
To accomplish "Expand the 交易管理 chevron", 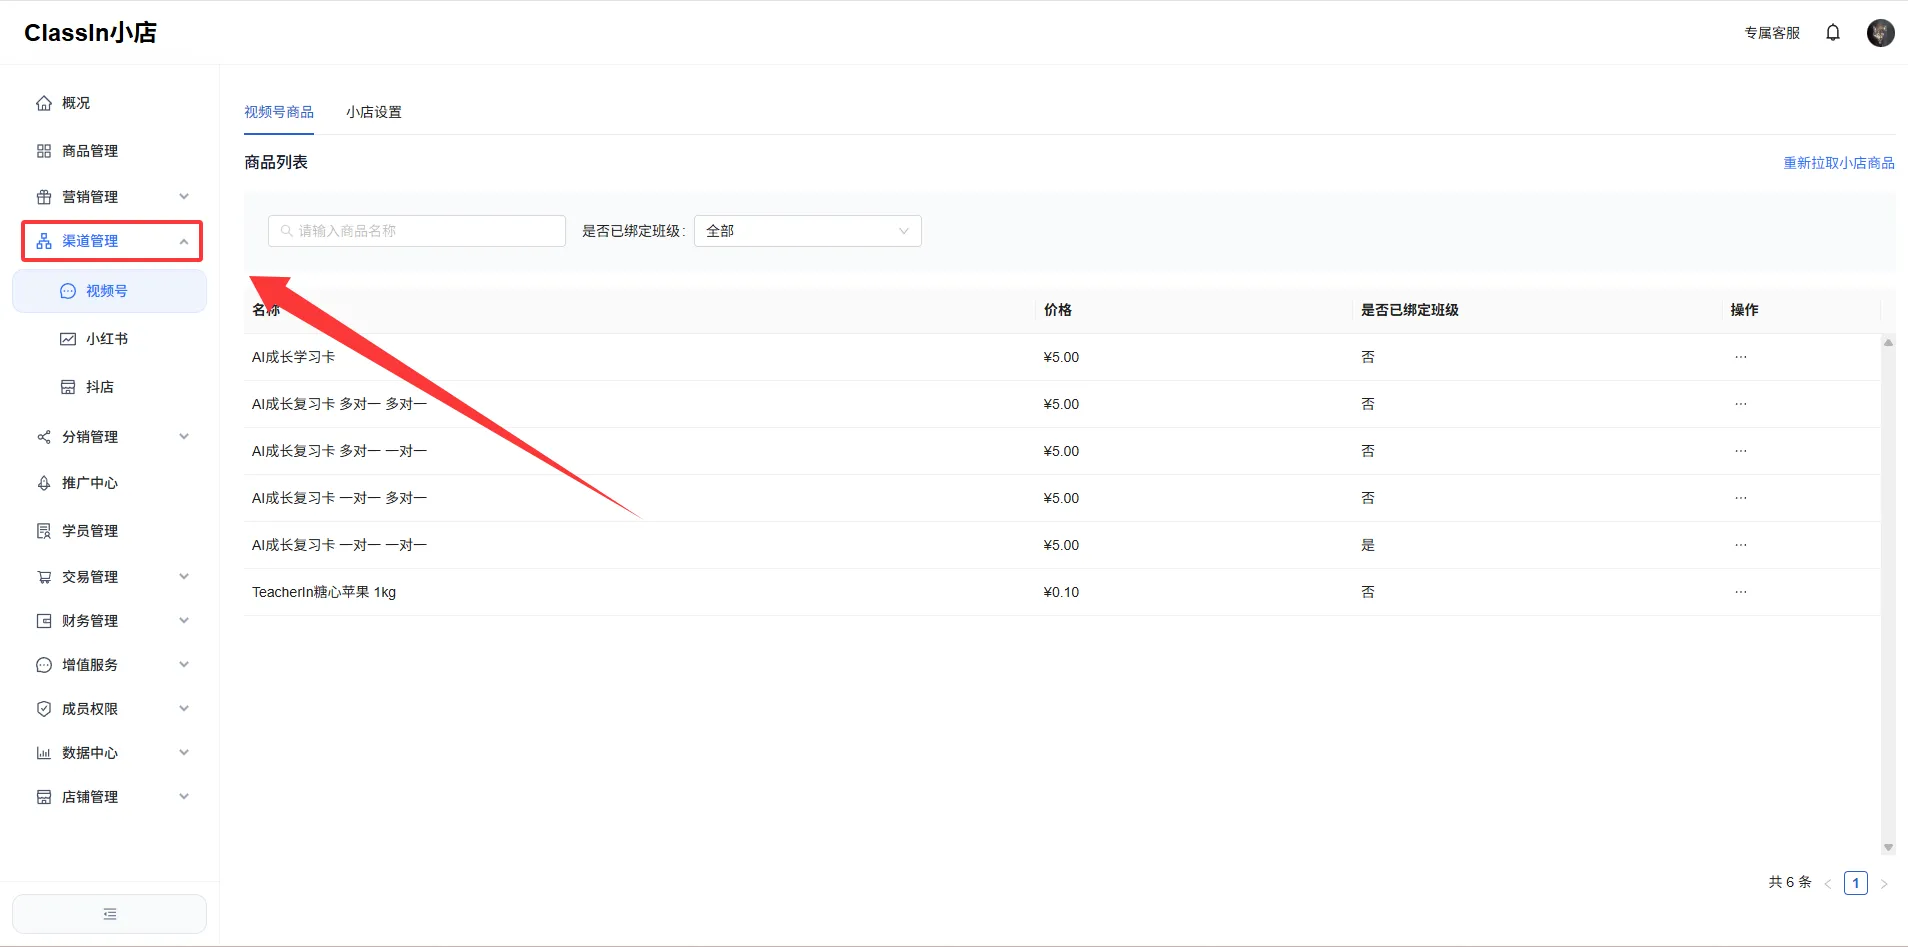I will click(184, 577).
